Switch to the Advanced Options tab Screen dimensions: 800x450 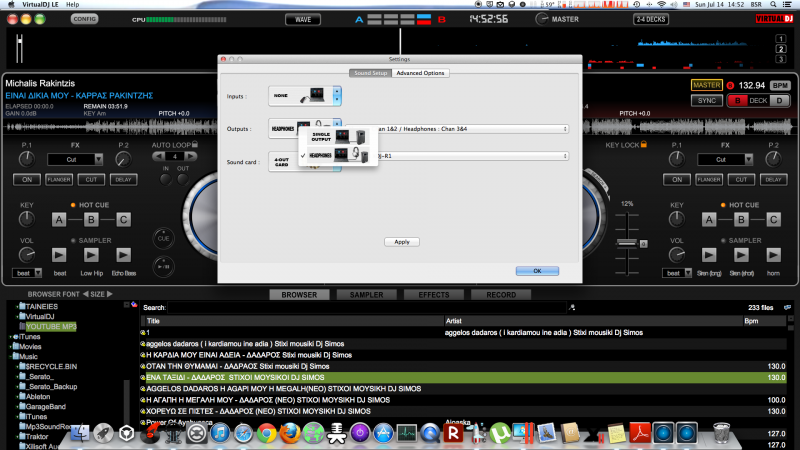[x=420, y=73]
